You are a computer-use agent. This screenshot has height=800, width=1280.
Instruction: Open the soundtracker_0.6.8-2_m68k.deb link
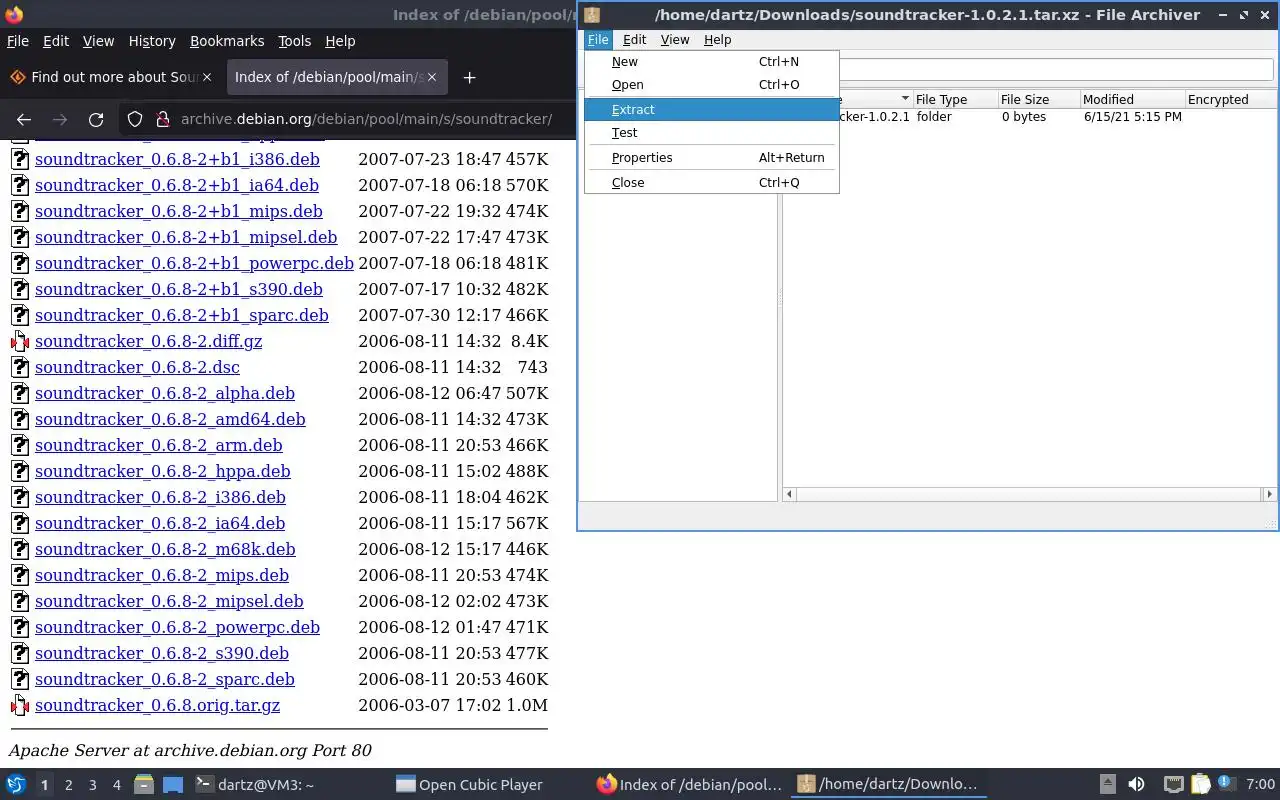[165, 549]
